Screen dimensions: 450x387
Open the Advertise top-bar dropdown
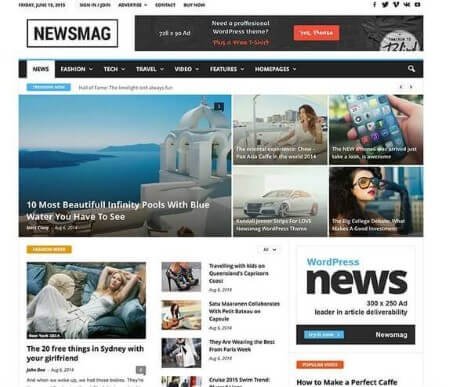pos(133,5)
